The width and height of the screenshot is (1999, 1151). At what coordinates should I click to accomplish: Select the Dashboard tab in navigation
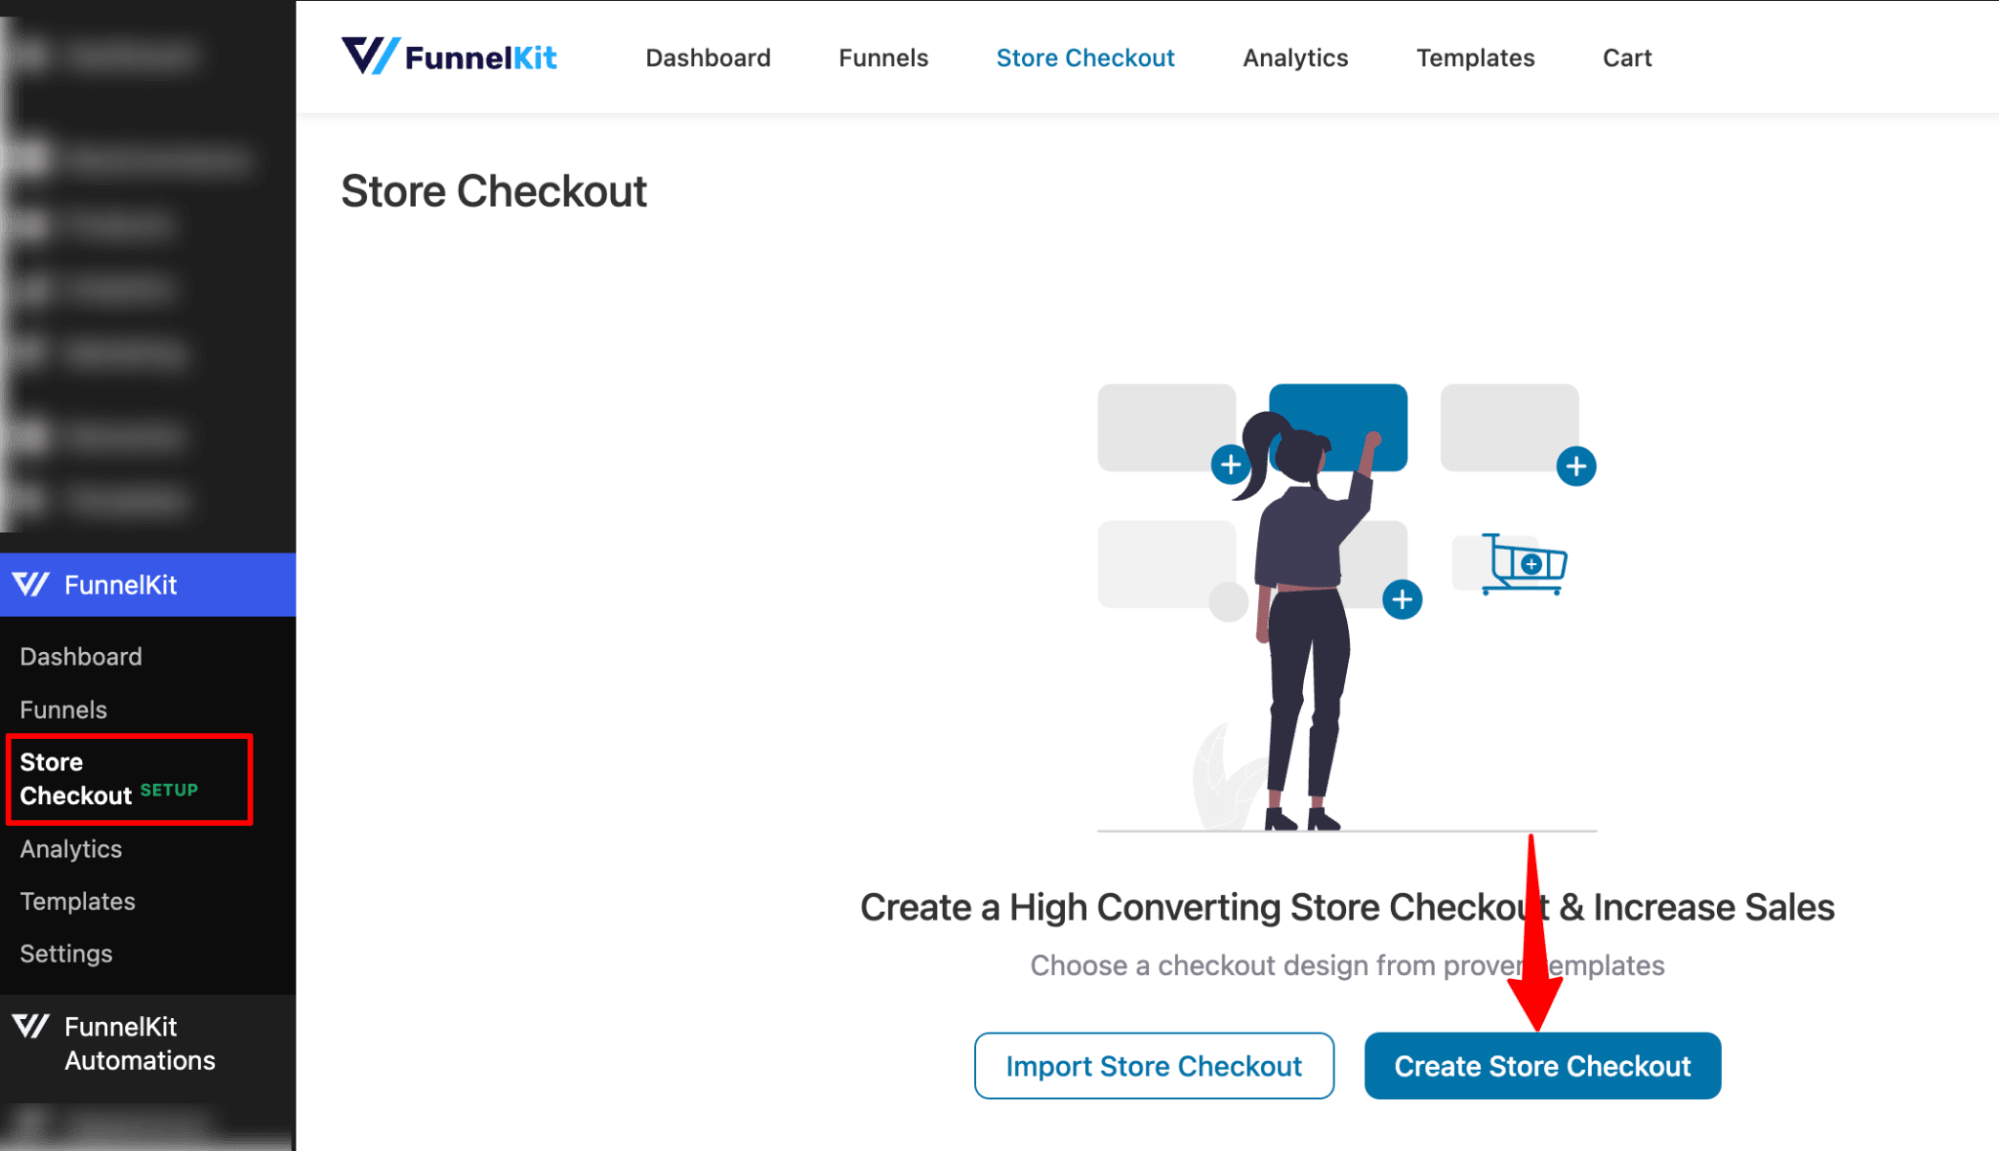707,58
